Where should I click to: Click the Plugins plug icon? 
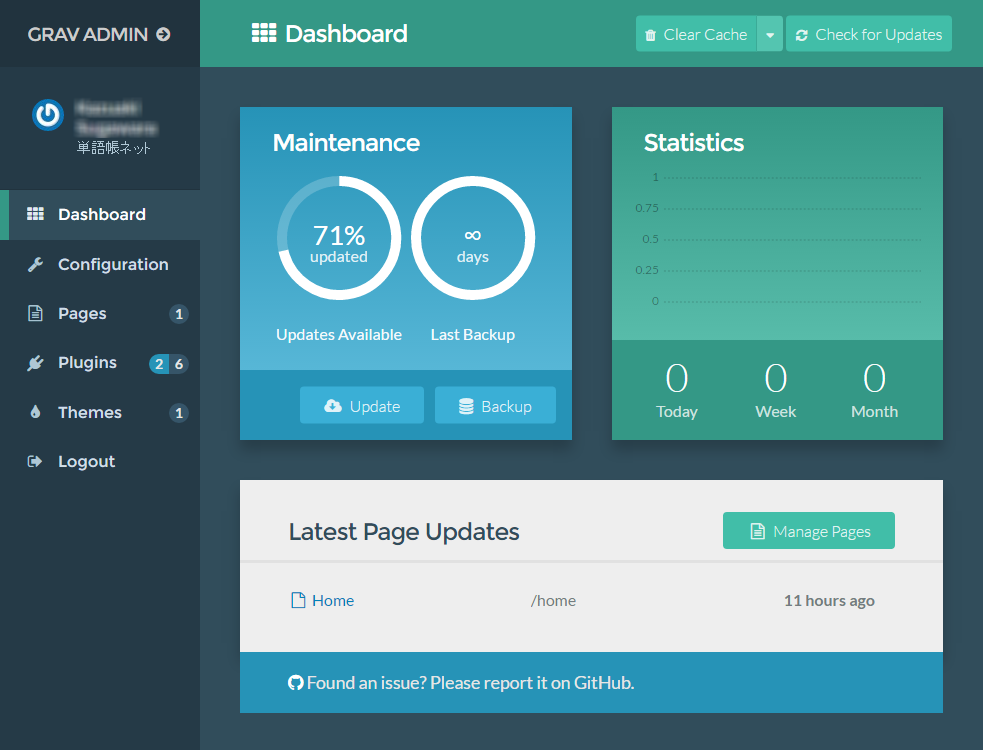36,363
